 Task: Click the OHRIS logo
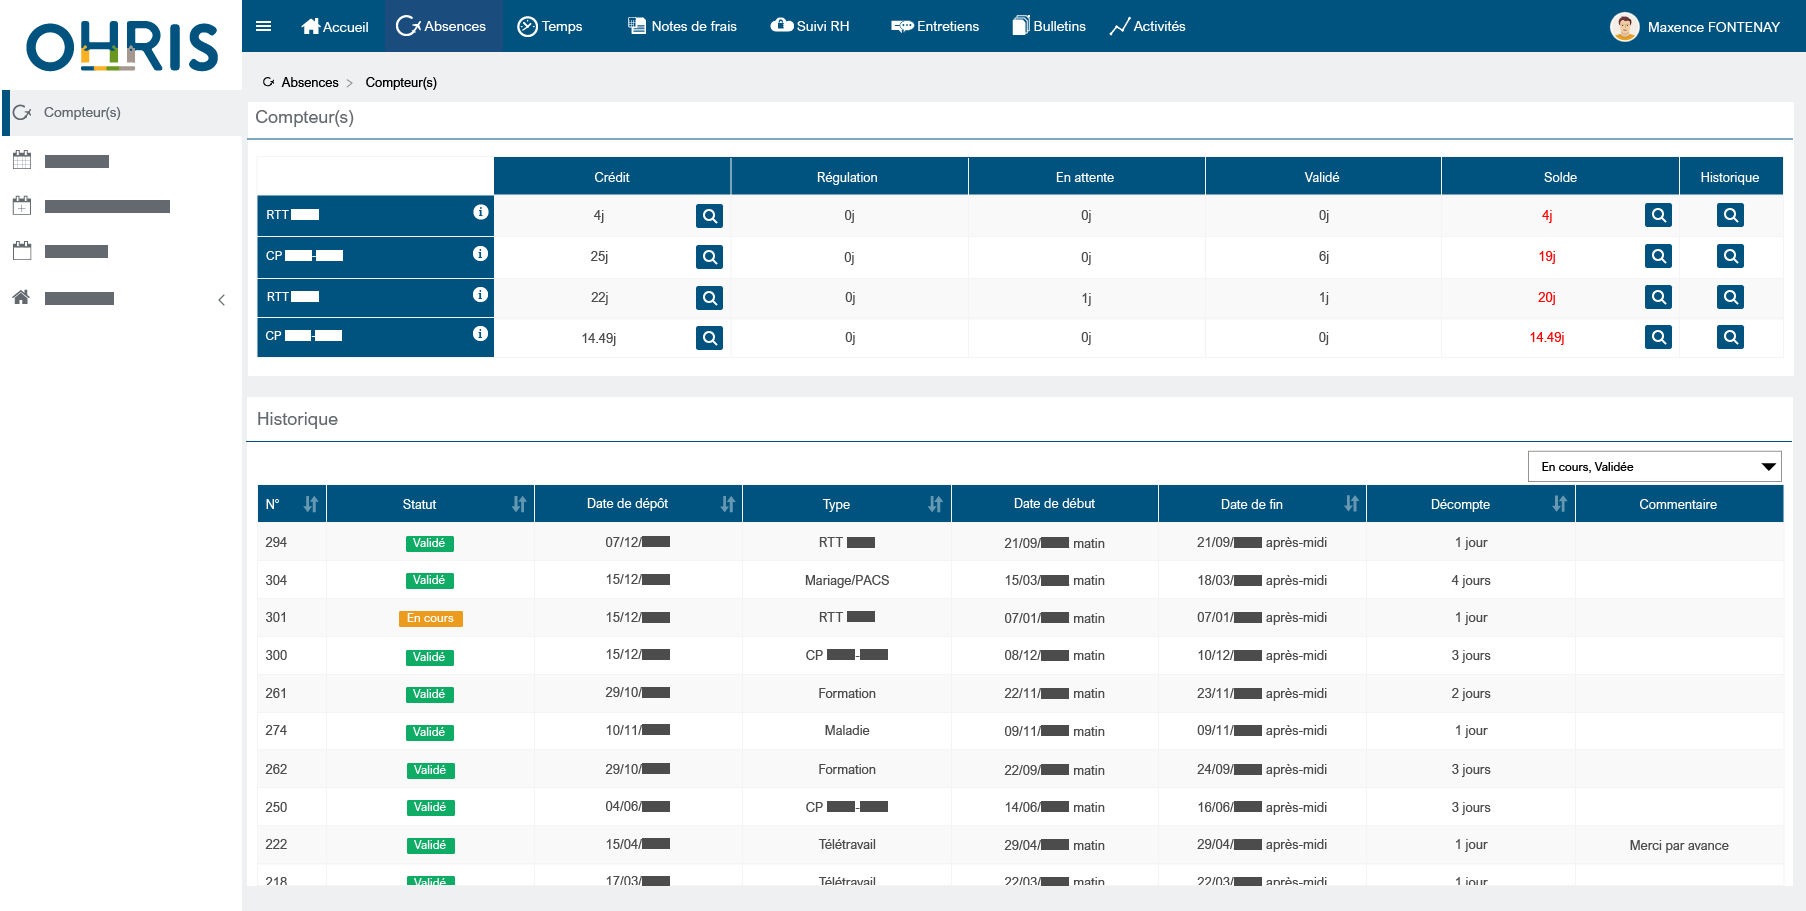pyautogui.click(x=122, y=46)
